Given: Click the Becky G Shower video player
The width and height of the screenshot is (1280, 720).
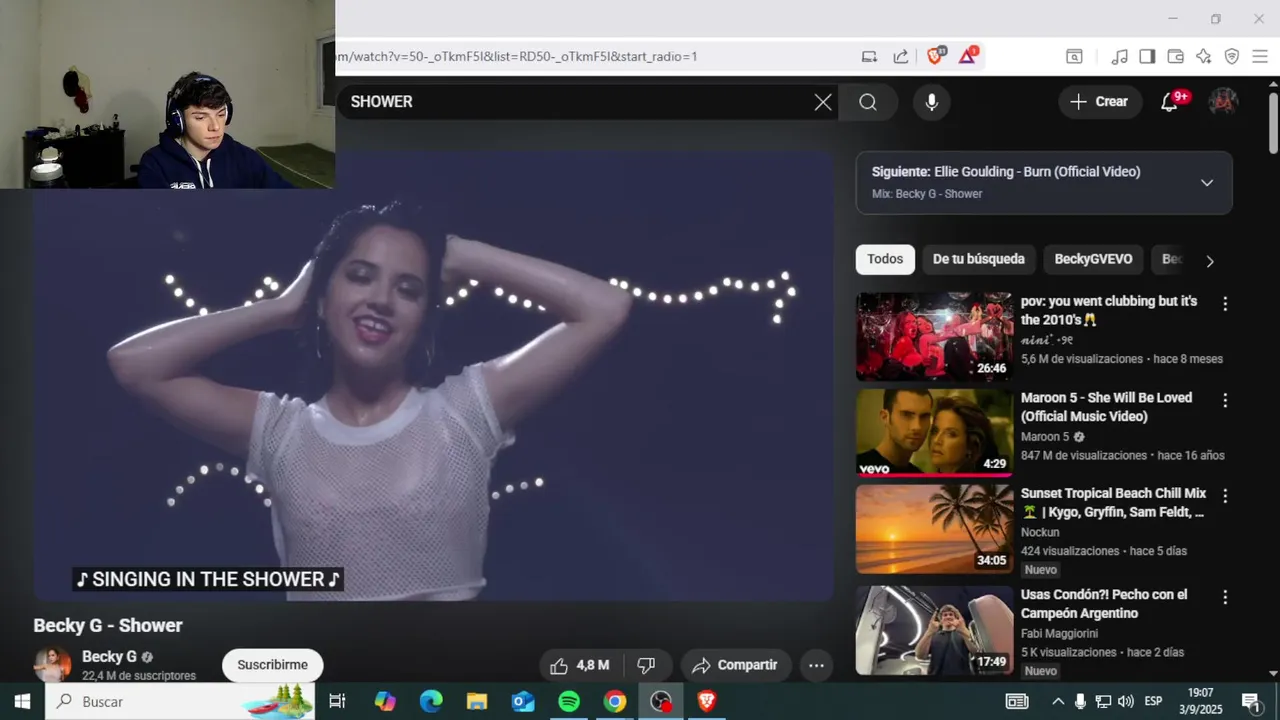Looking at the screenshot, I should tap(433, 376).
